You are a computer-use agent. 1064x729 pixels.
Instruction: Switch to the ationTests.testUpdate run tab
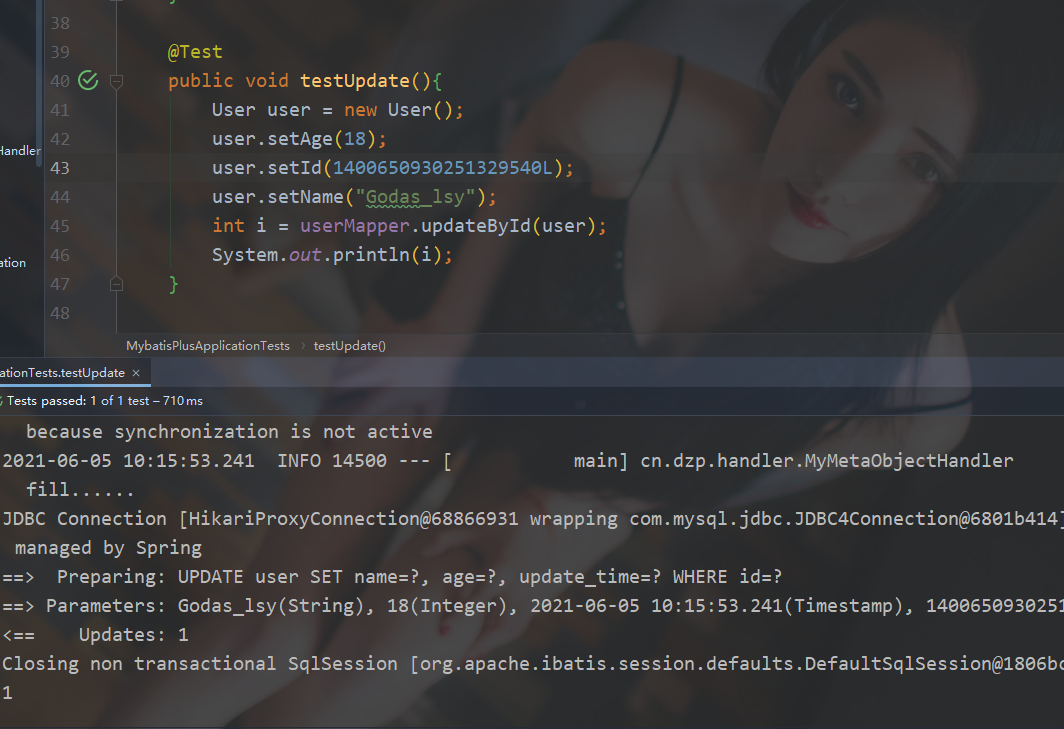(62, 373)
